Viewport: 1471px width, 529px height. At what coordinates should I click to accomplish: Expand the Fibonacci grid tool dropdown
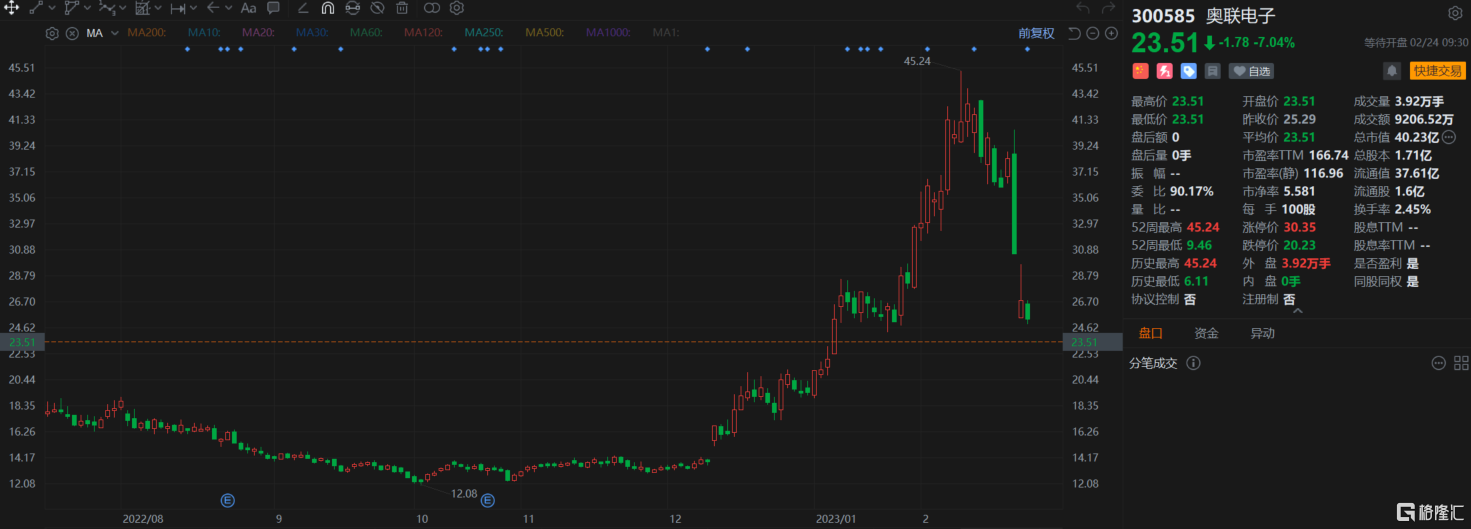tap(158, 8)
